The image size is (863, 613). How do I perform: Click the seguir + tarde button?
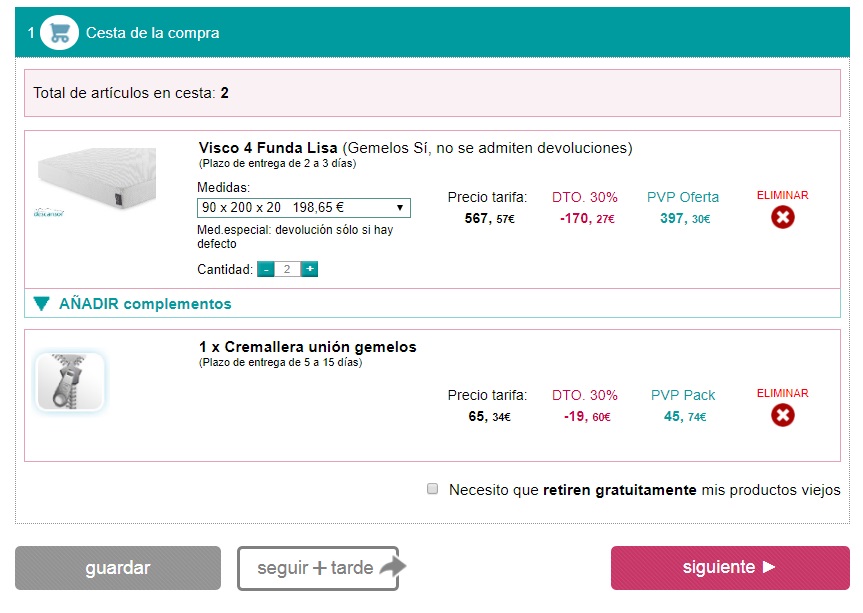pos(315,568)
